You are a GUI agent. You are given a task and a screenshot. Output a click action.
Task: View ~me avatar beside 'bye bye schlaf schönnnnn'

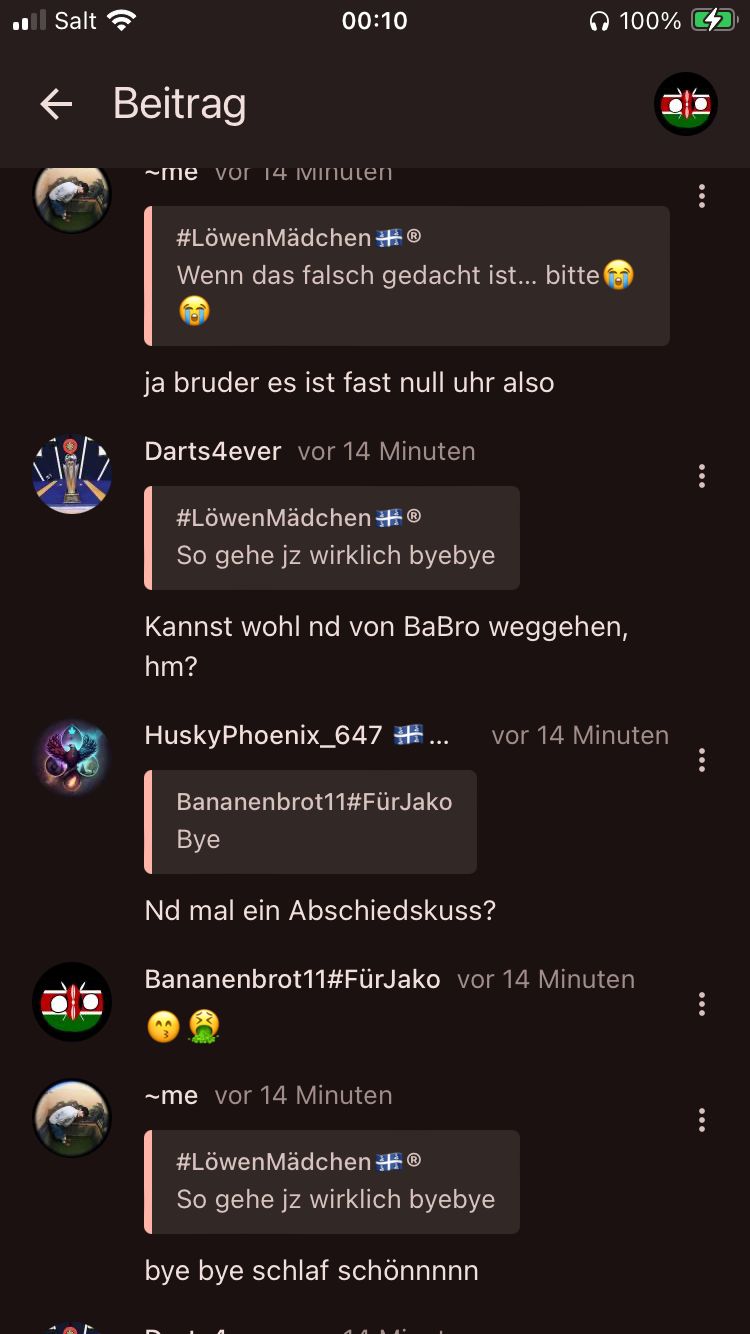[72, 1119]
